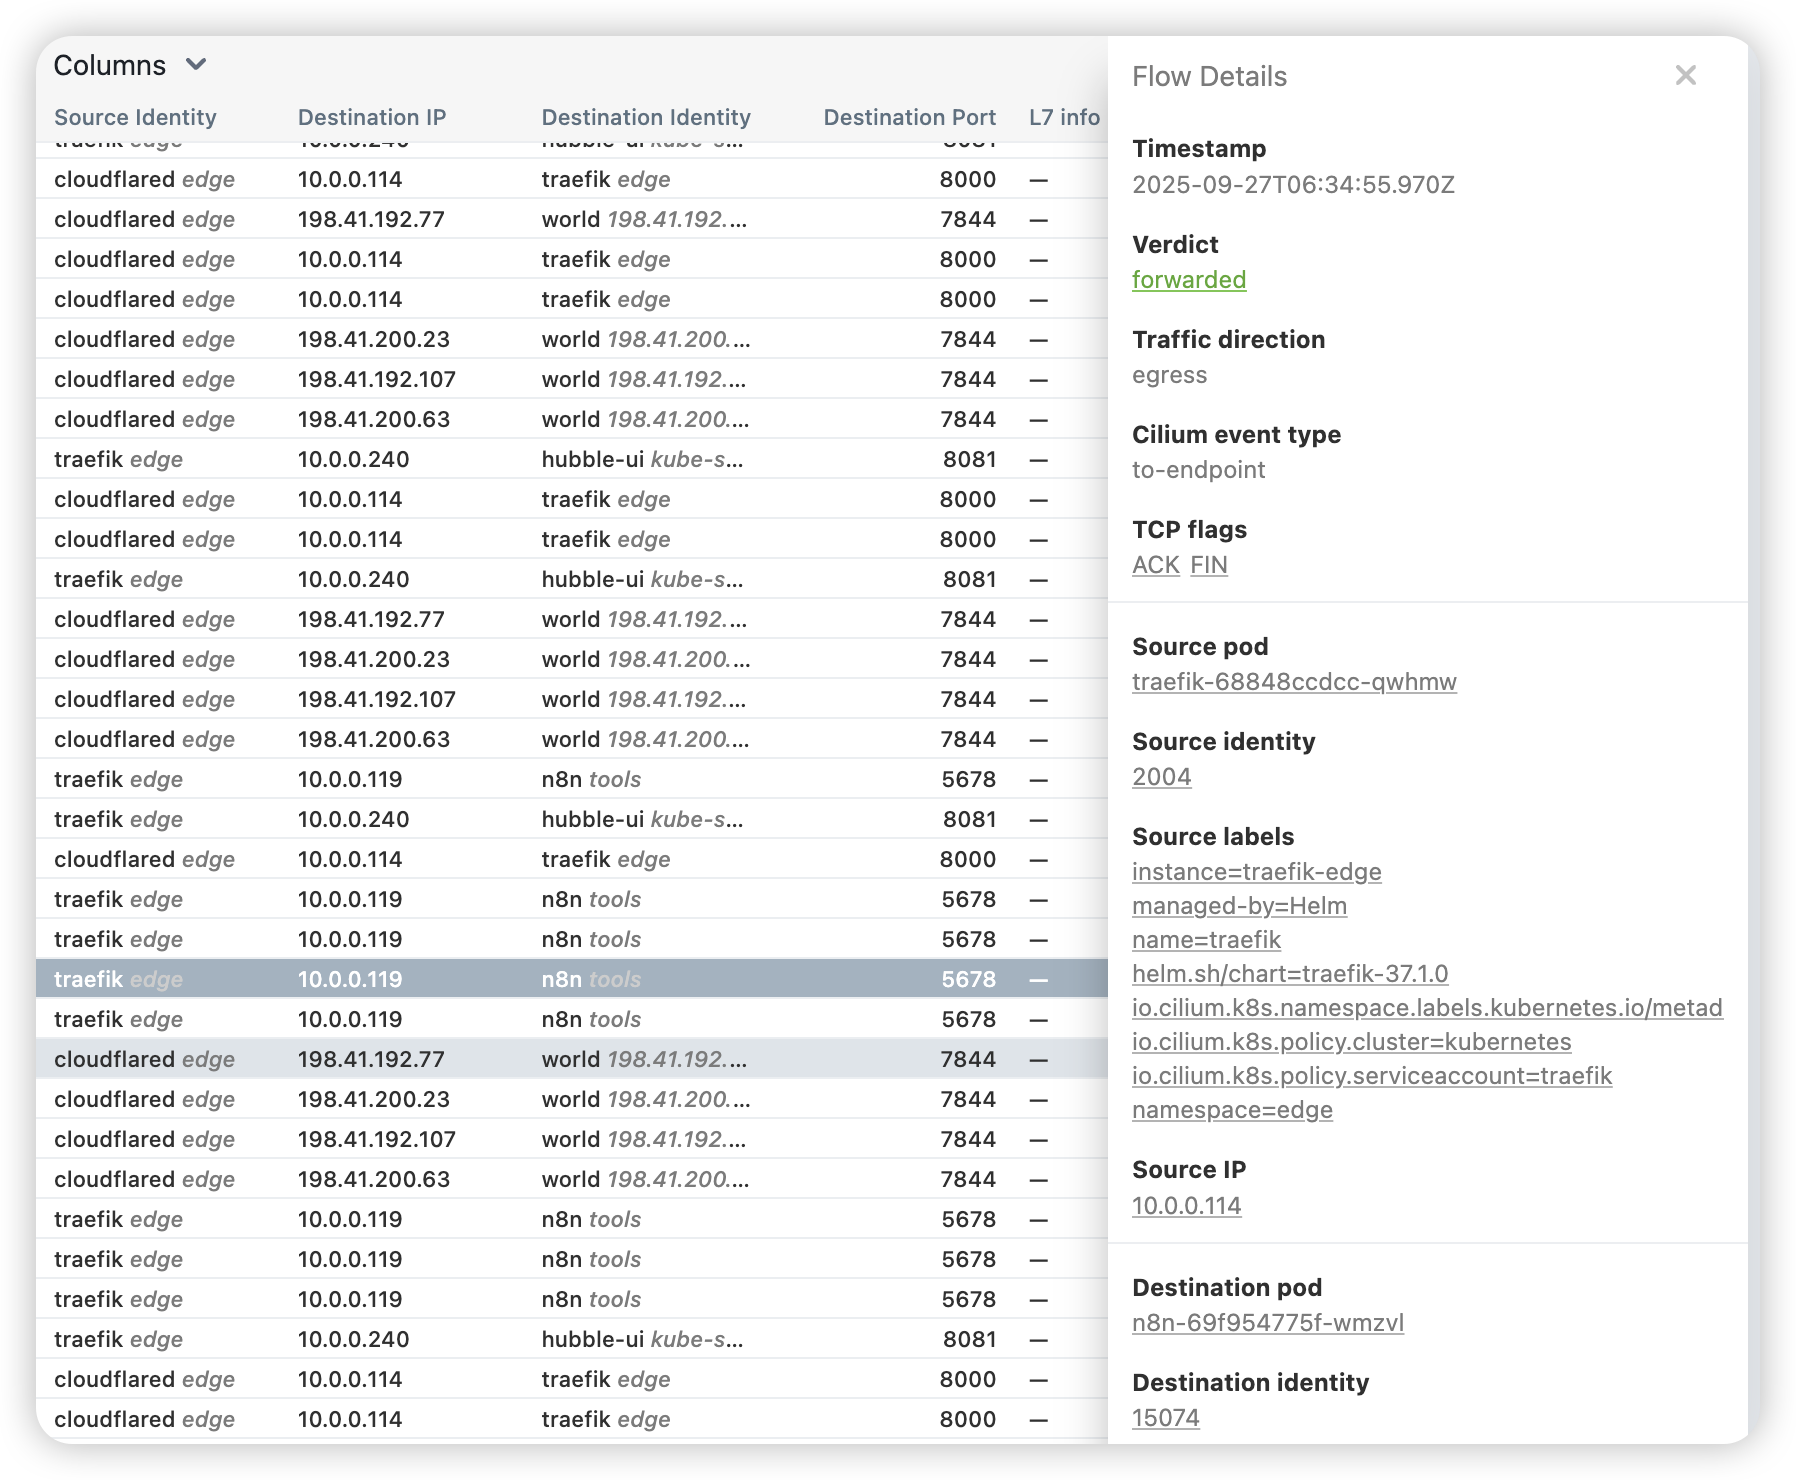The height and width of the screenshot is (1480, 1796).
Task: Click source identity 2004
Action: pos(1161,777)
